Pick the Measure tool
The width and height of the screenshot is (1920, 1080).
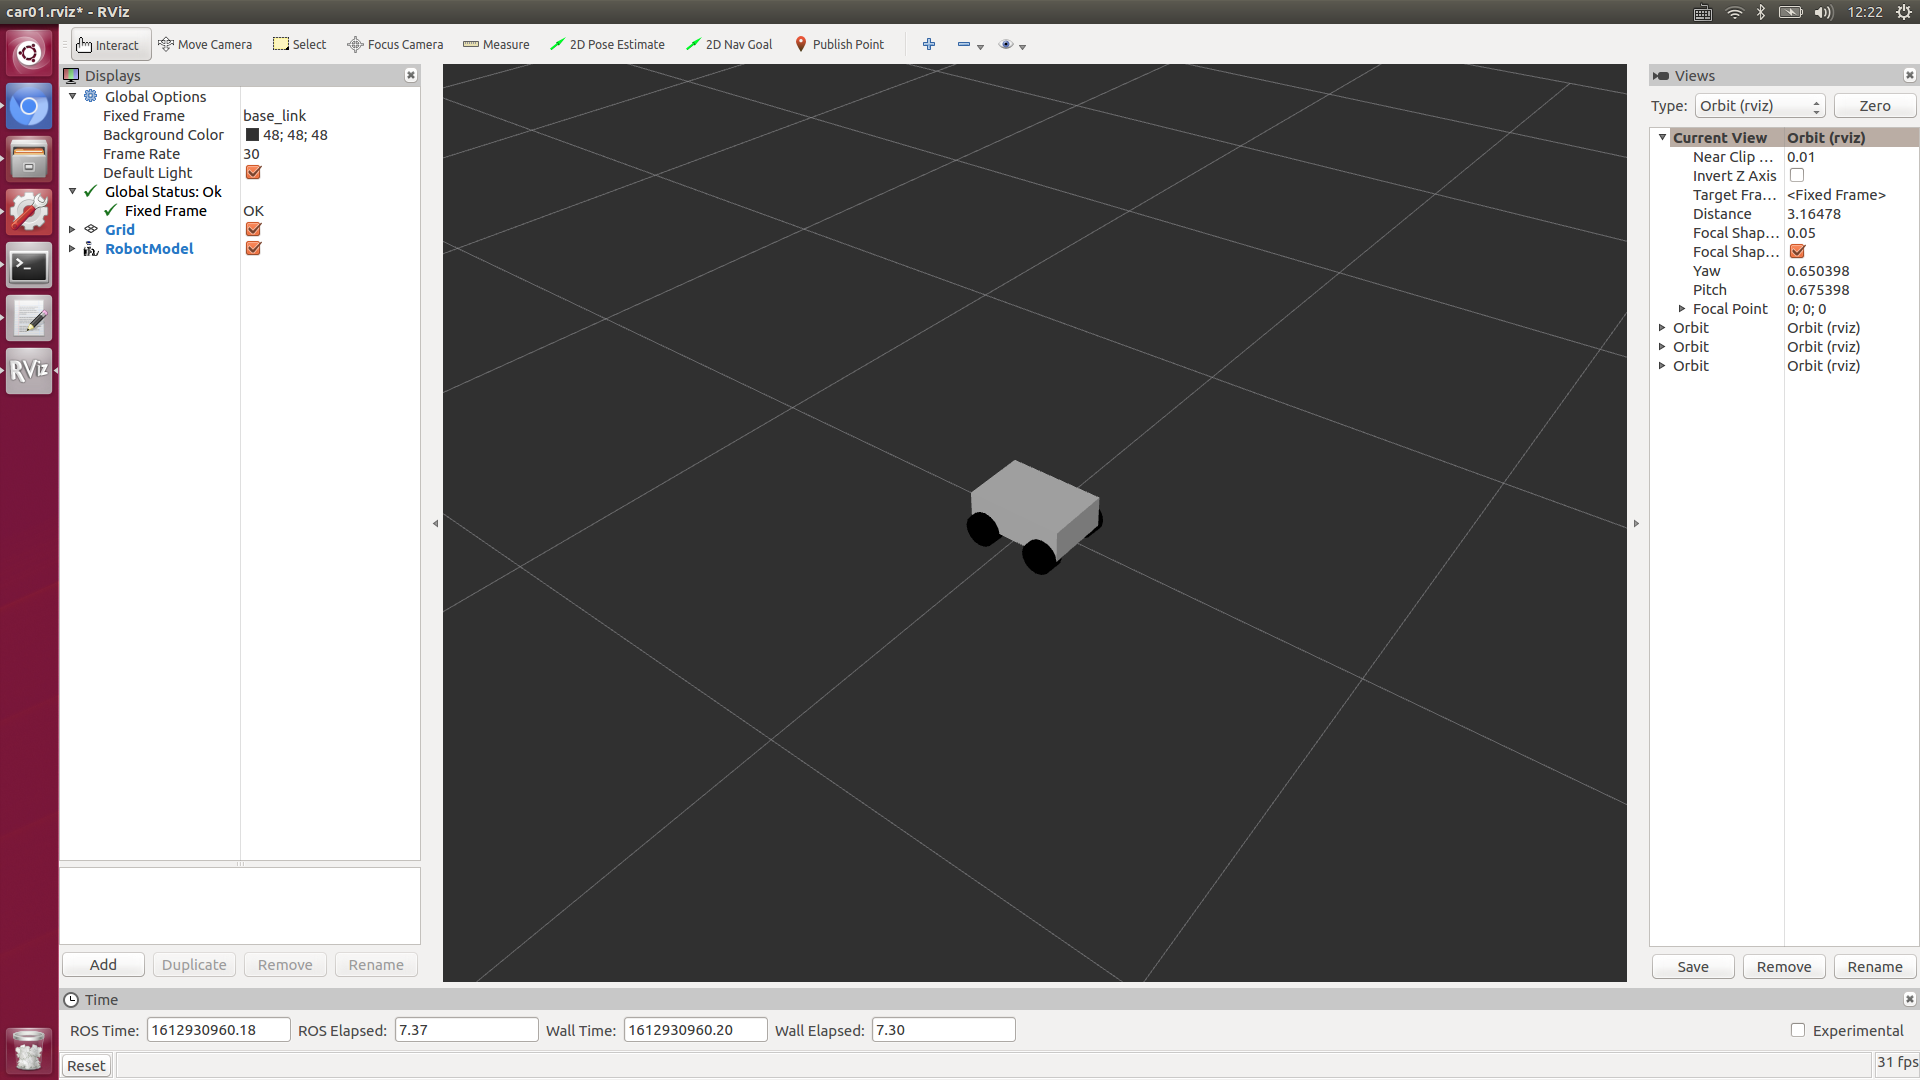click(496, 45)
